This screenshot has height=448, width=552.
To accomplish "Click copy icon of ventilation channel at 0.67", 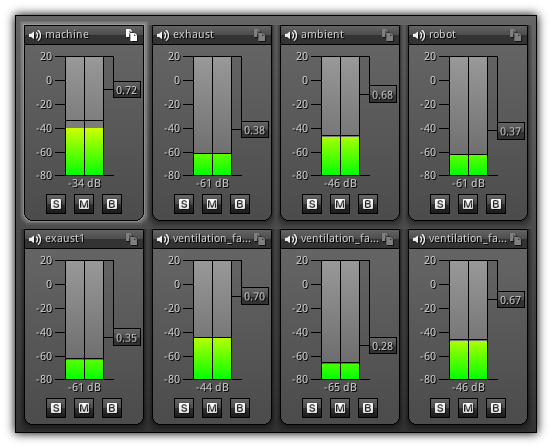I will pyautogui.click(x=516, y=239).
